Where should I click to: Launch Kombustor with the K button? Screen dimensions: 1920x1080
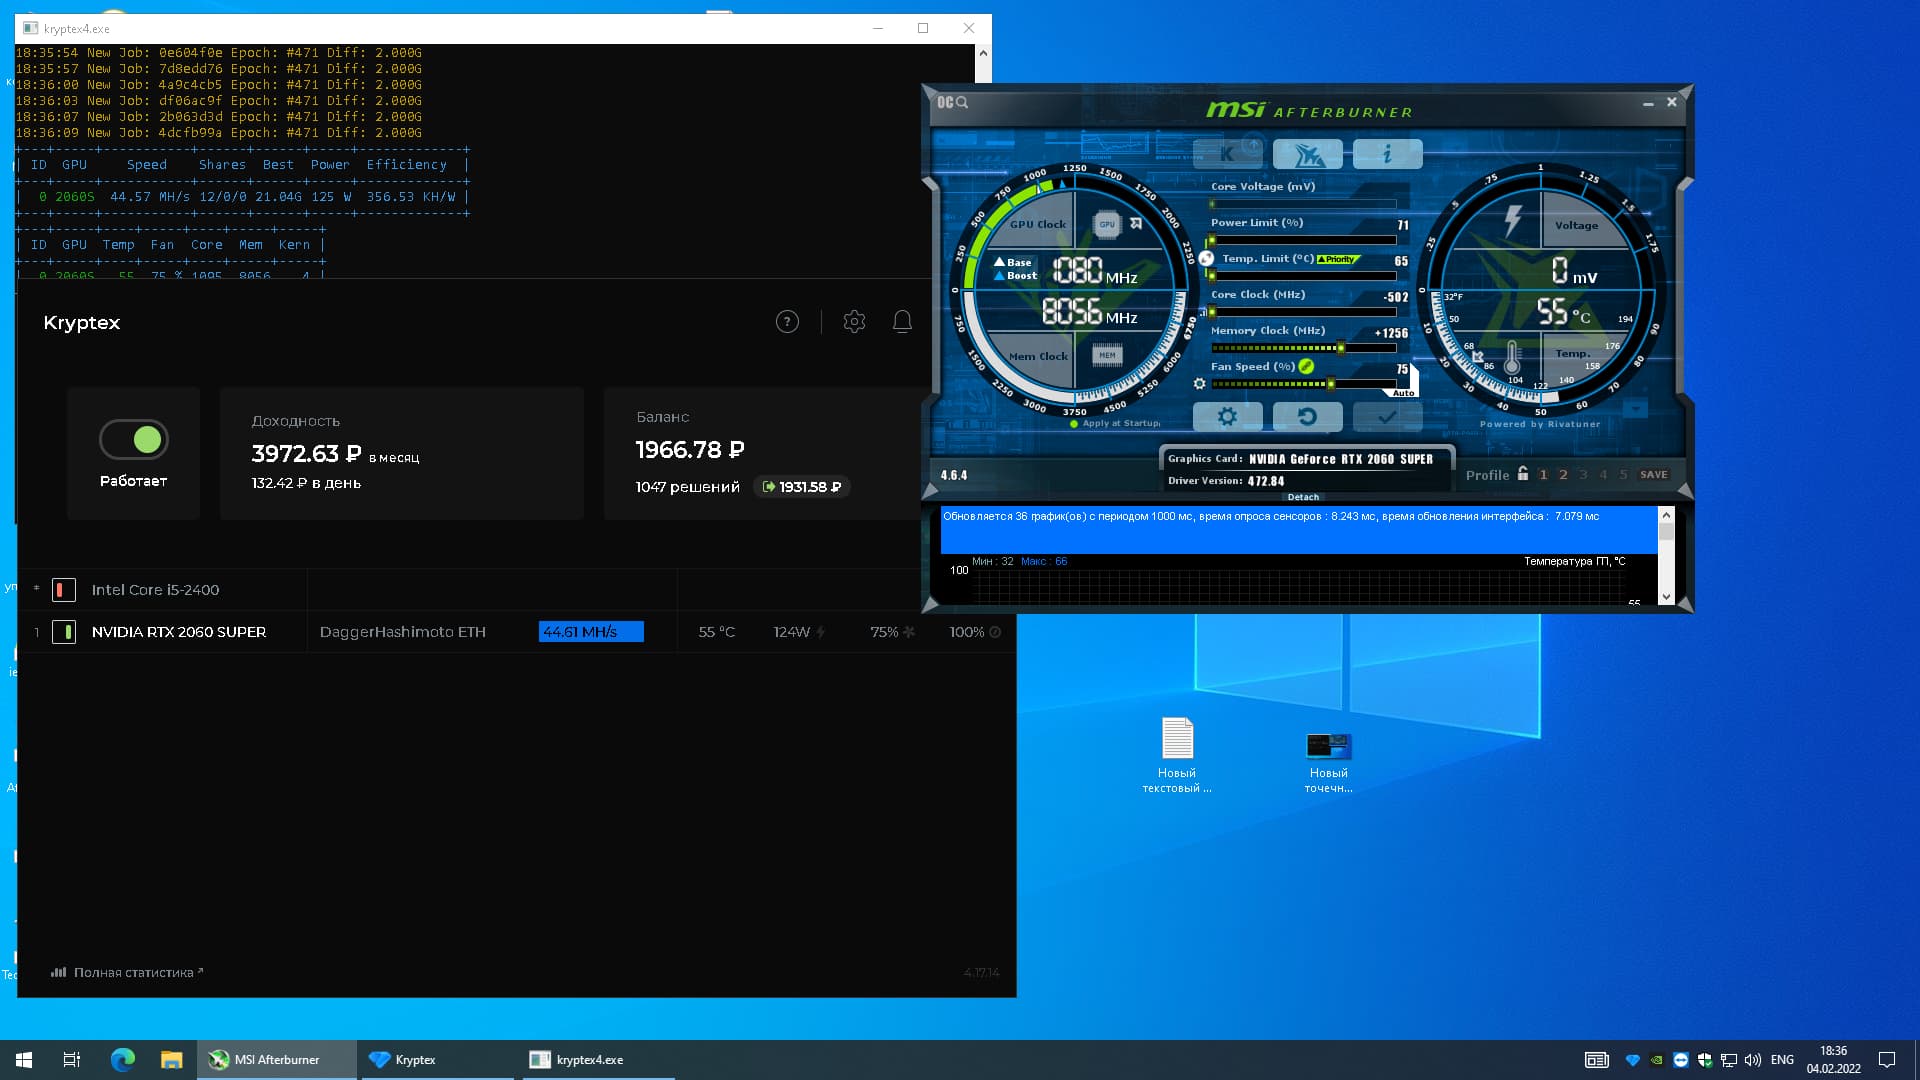tap(1227, 154)
